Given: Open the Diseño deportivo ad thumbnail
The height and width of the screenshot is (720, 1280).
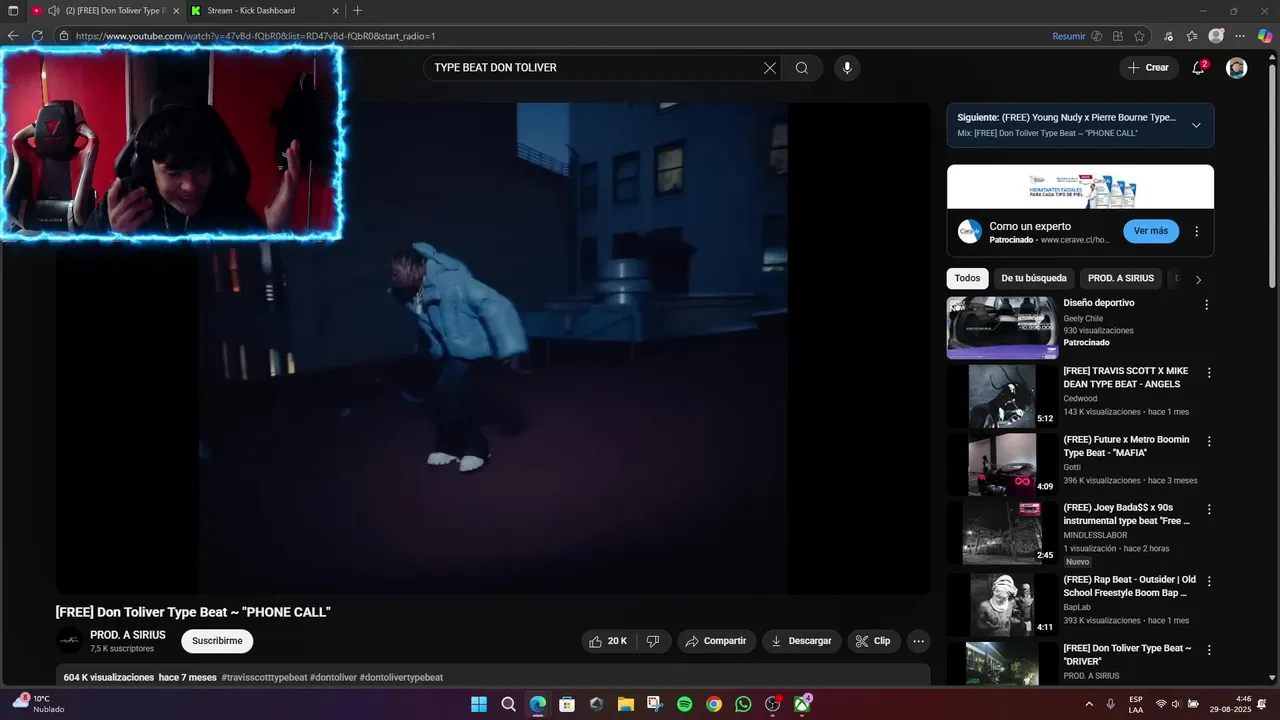Looking at the screenshot, I should 1002,327.
